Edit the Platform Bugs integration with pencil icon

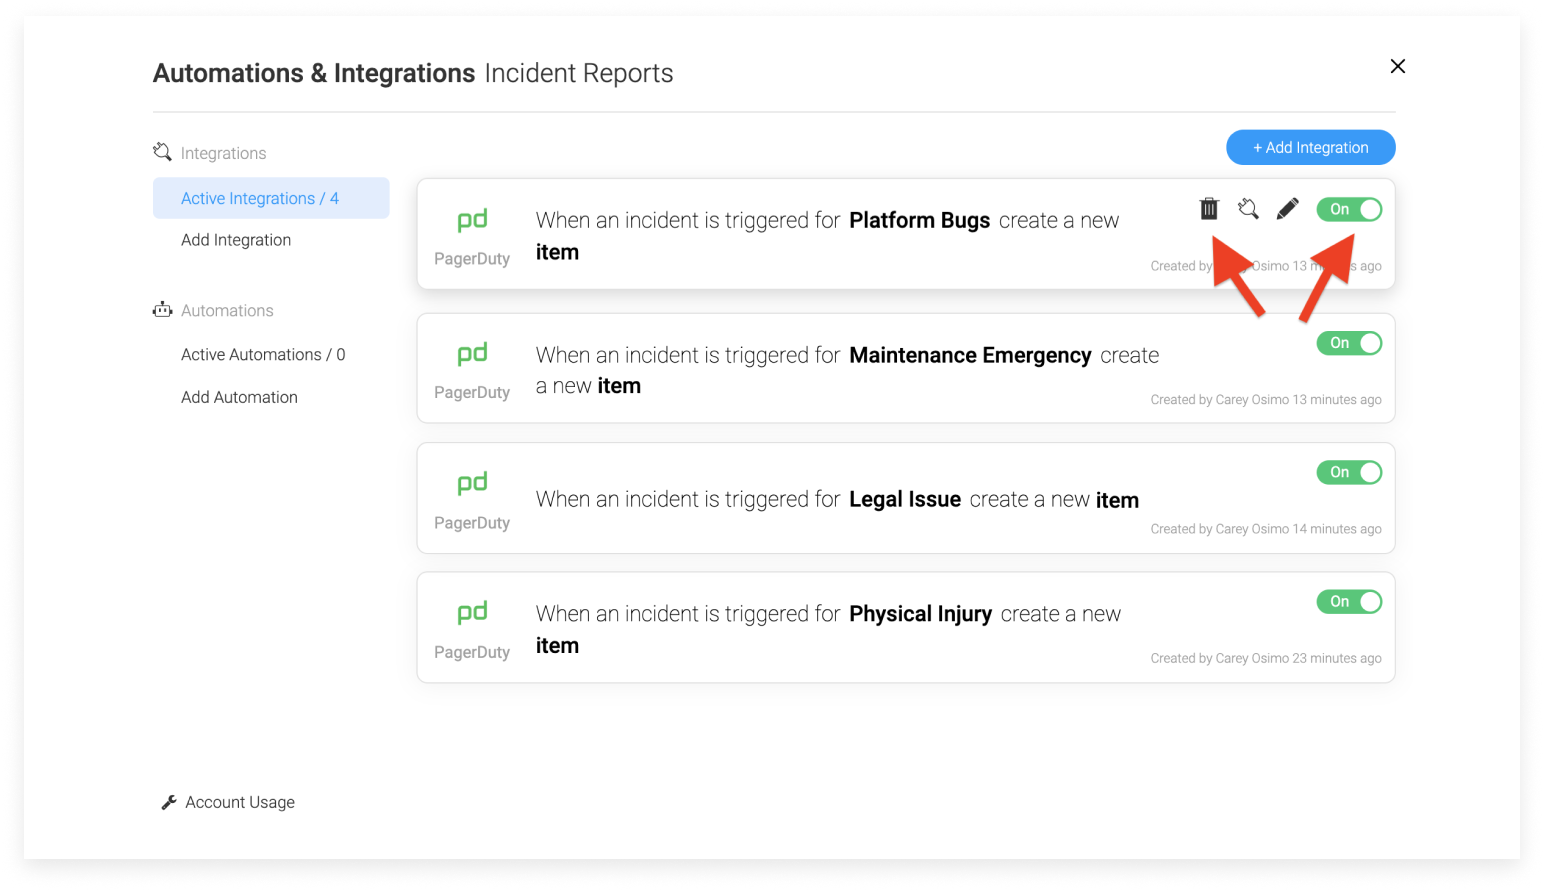1288,209
